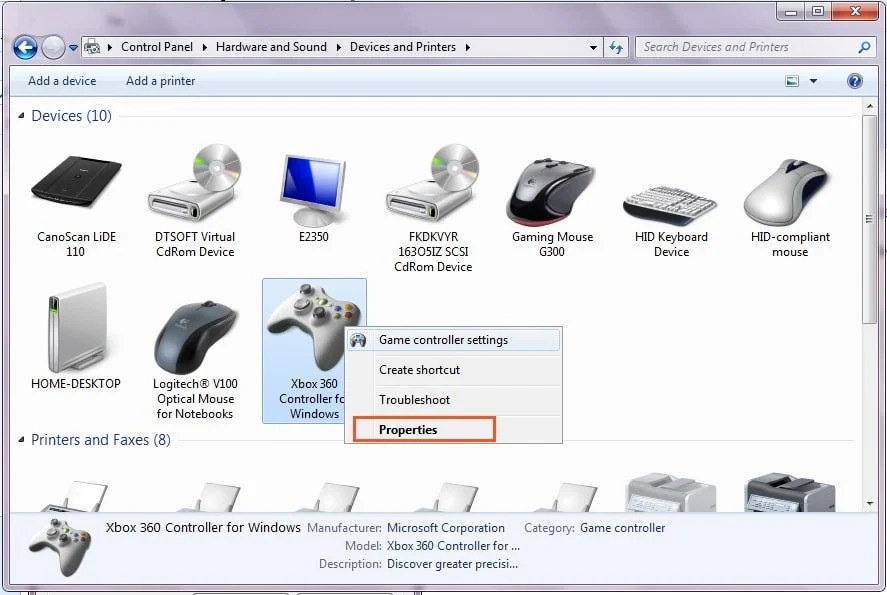Select Troubleshoot in the context menu
The width and height of the screenshot is (887, 595).
click(415, 399)
